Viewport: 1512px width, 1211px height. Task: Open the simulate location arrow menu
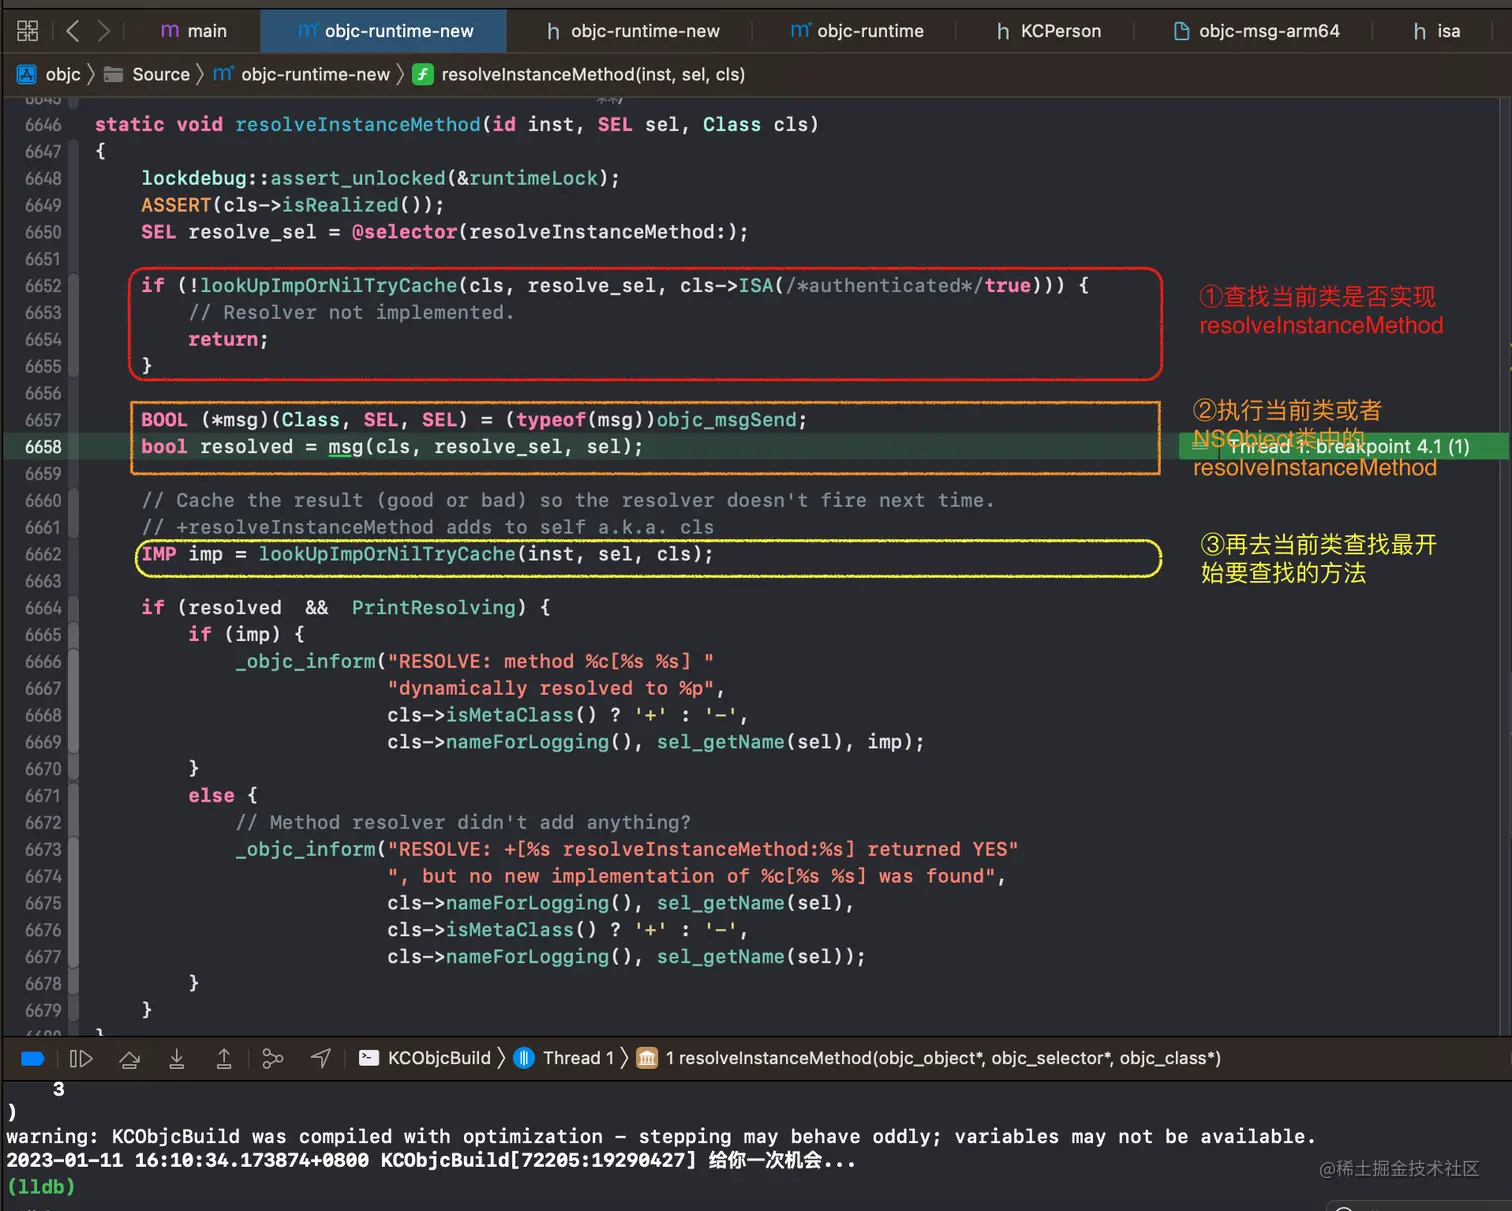321,1058
